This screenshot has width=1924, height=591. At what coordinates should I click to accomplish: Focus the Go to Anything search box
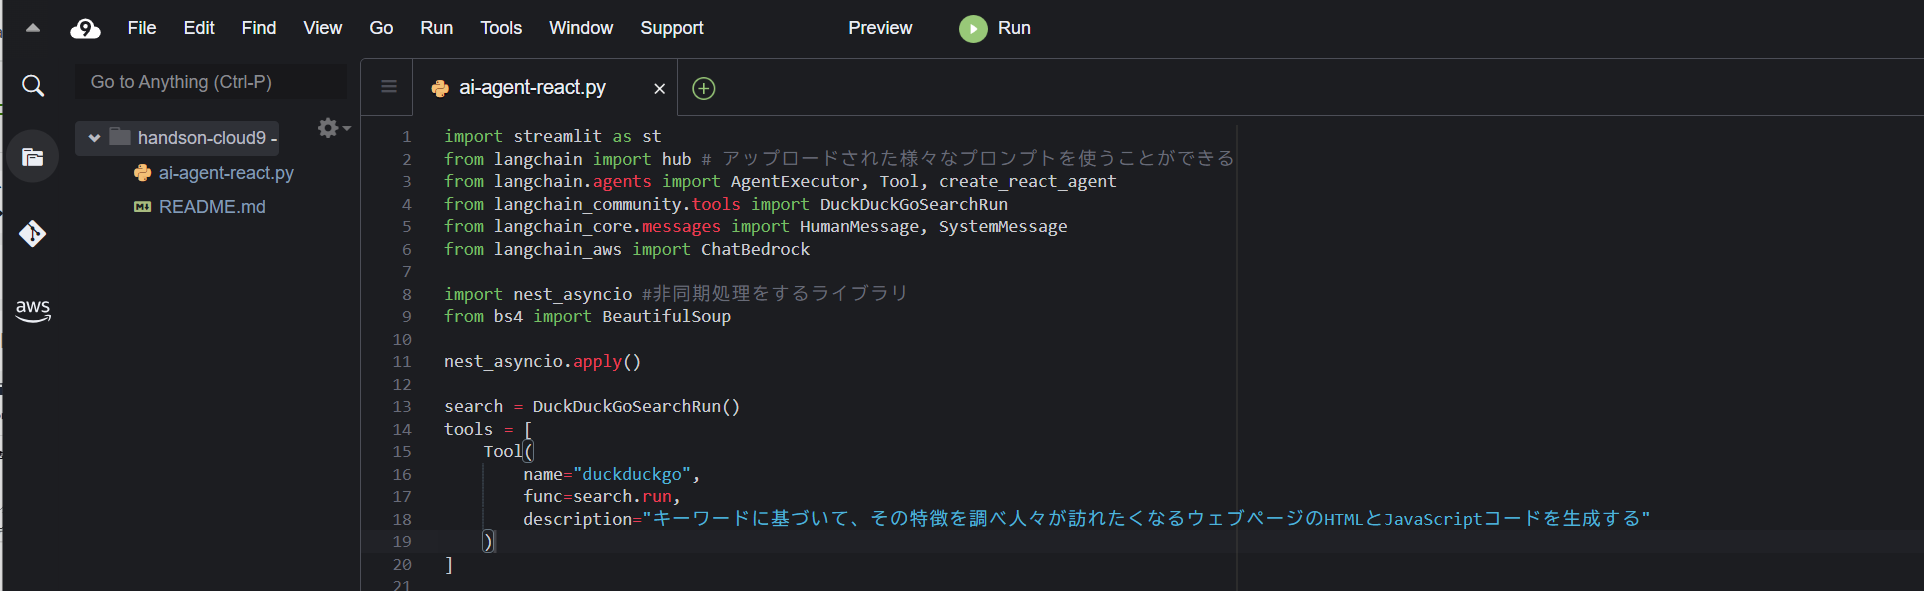click(x=211, y=82)
